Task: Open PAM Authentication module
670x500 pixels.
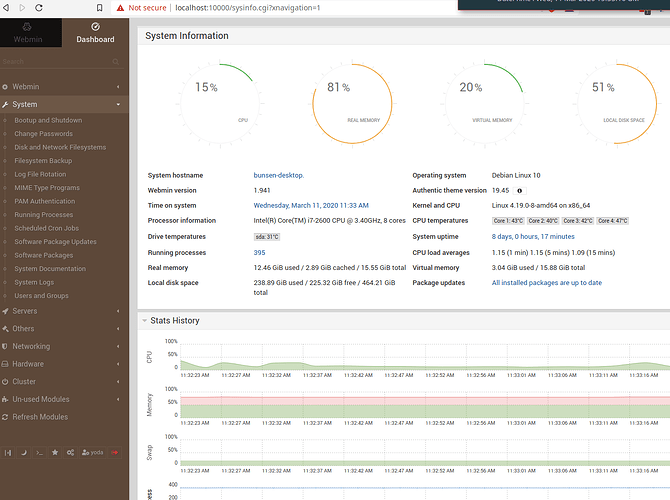Action: pyautogui.click(x=45, y=201)
